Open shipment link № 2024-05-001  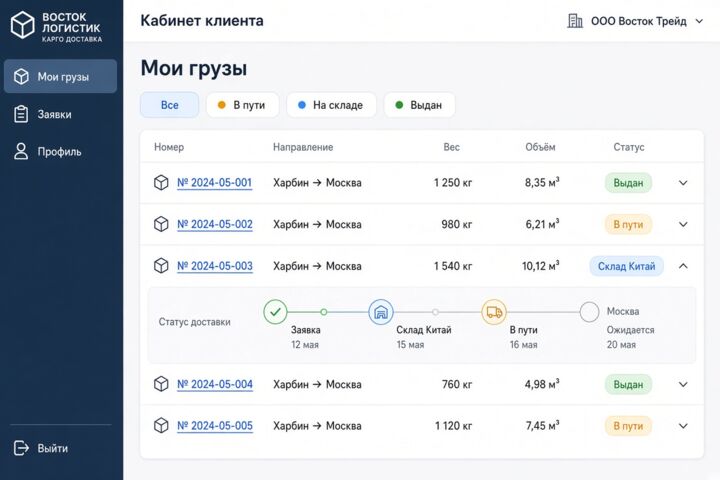point(215,183)
